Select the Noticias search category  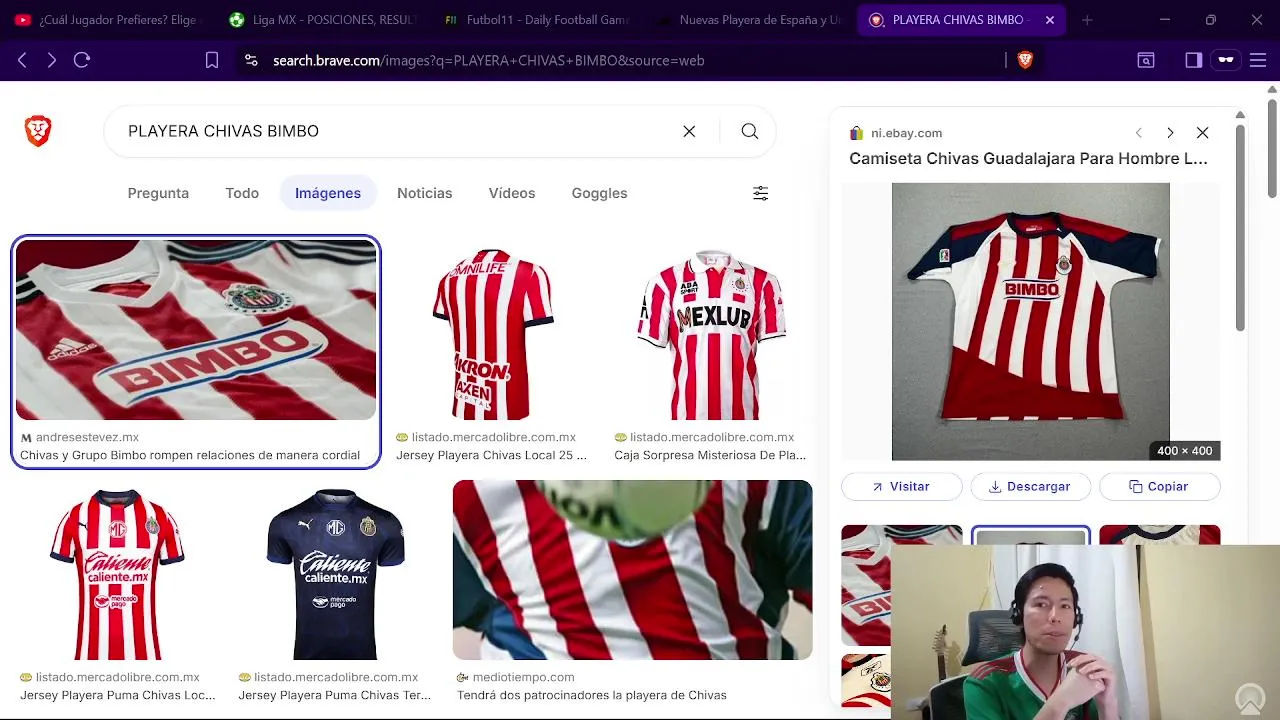point(425,193)
